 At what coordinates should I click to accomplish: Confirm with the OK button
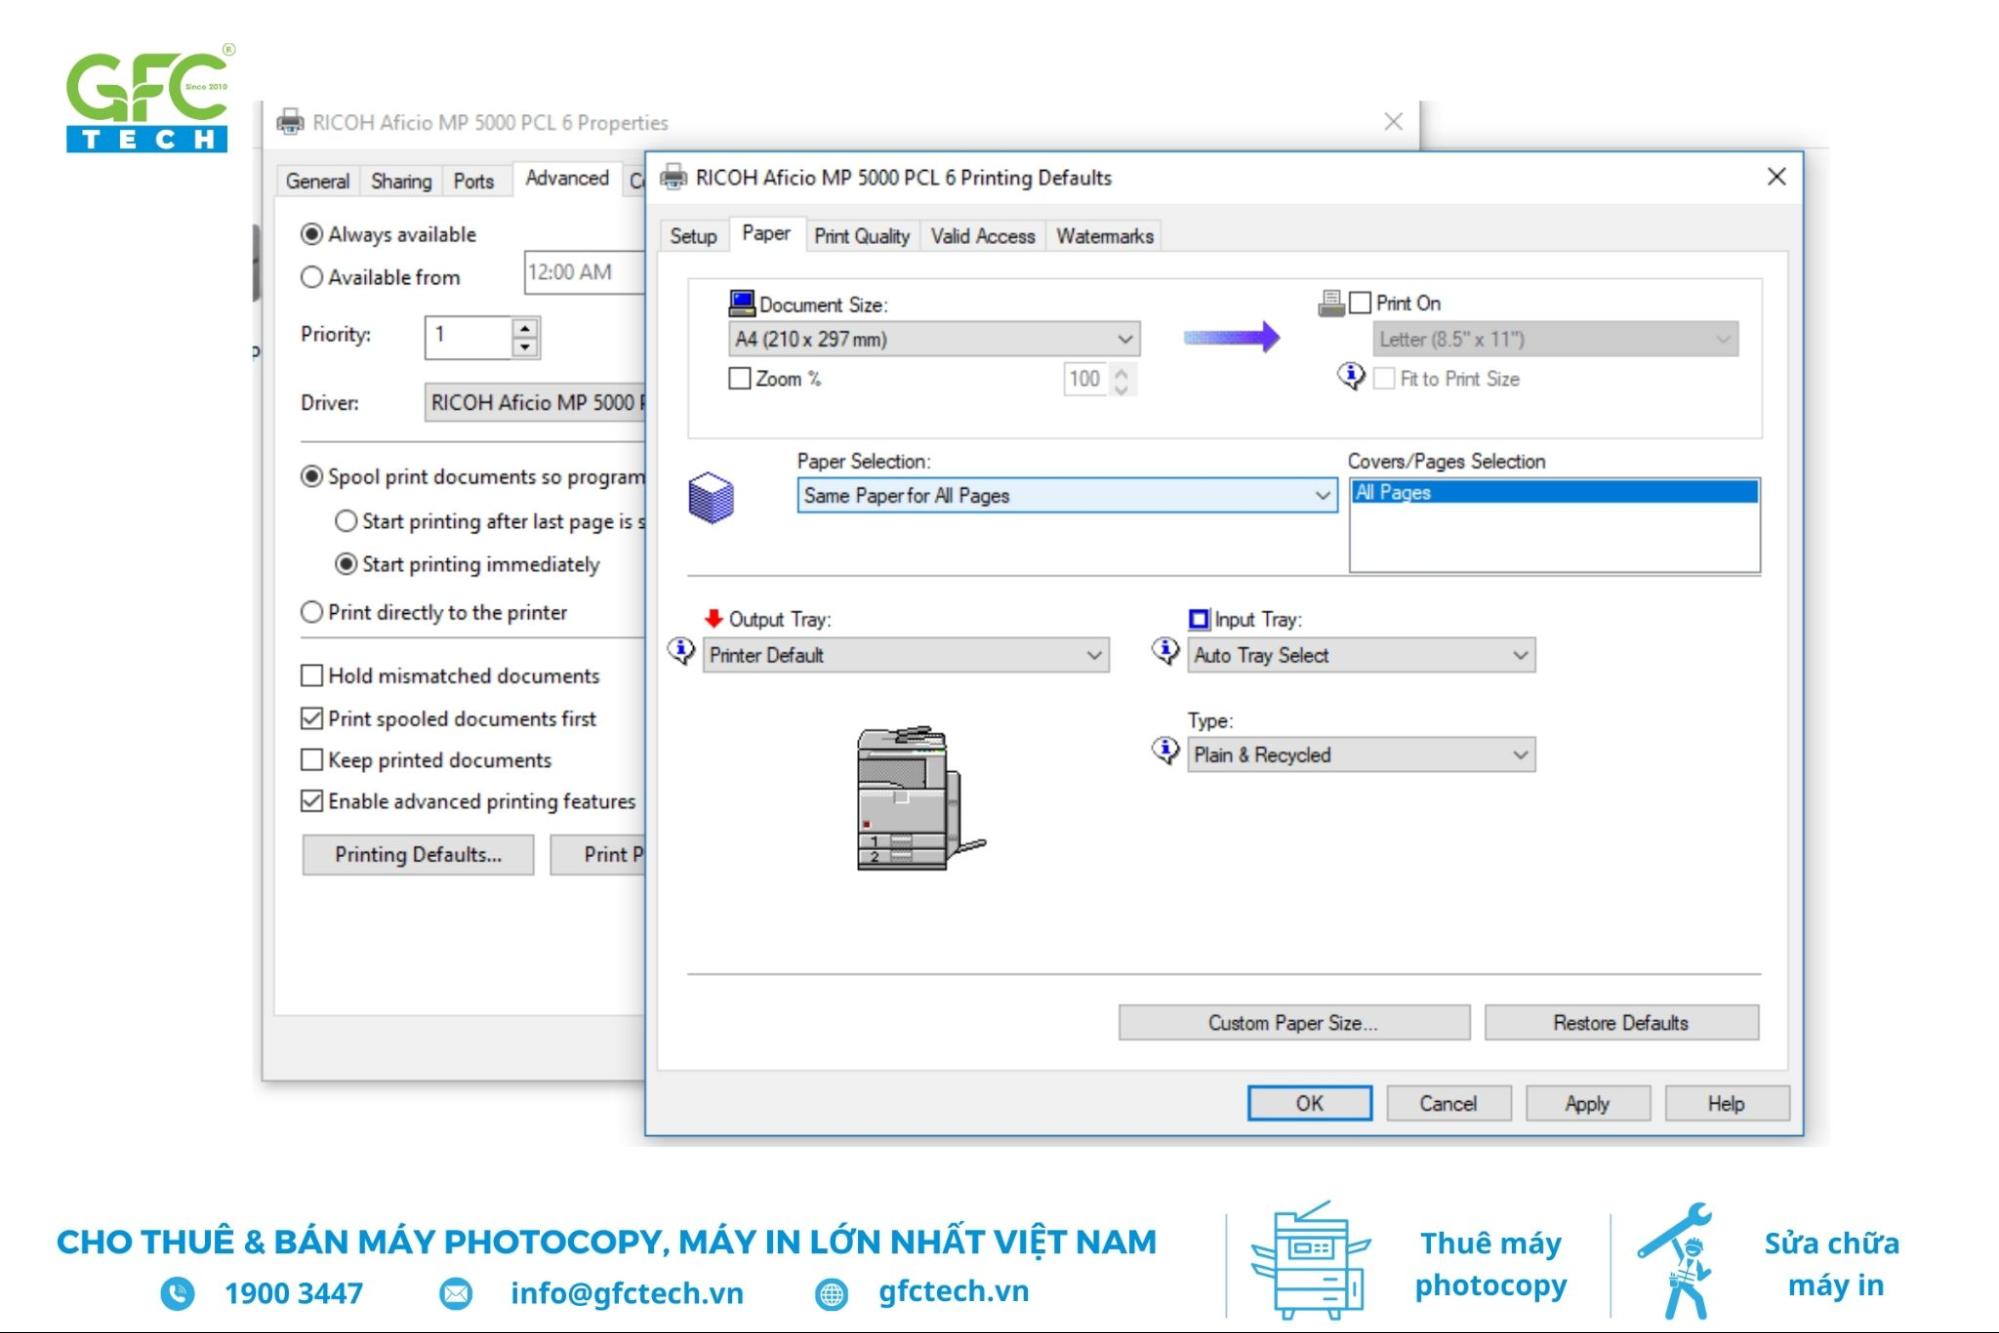pyautogui.click(x=1309, y=1103)
